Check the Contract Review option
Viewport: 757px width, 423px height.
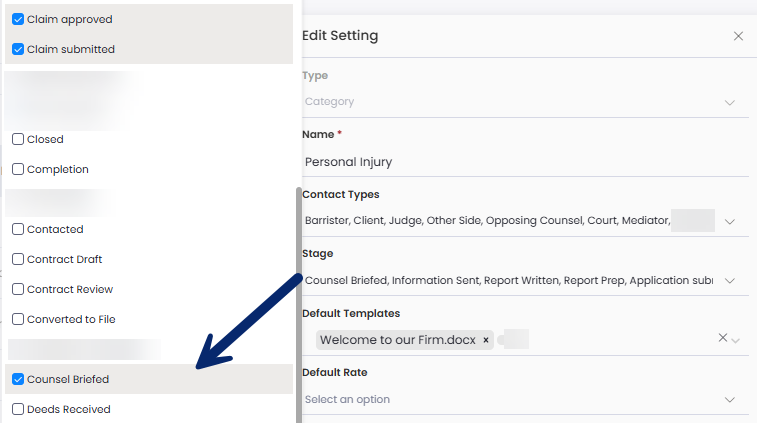click(x=18, y=289)
